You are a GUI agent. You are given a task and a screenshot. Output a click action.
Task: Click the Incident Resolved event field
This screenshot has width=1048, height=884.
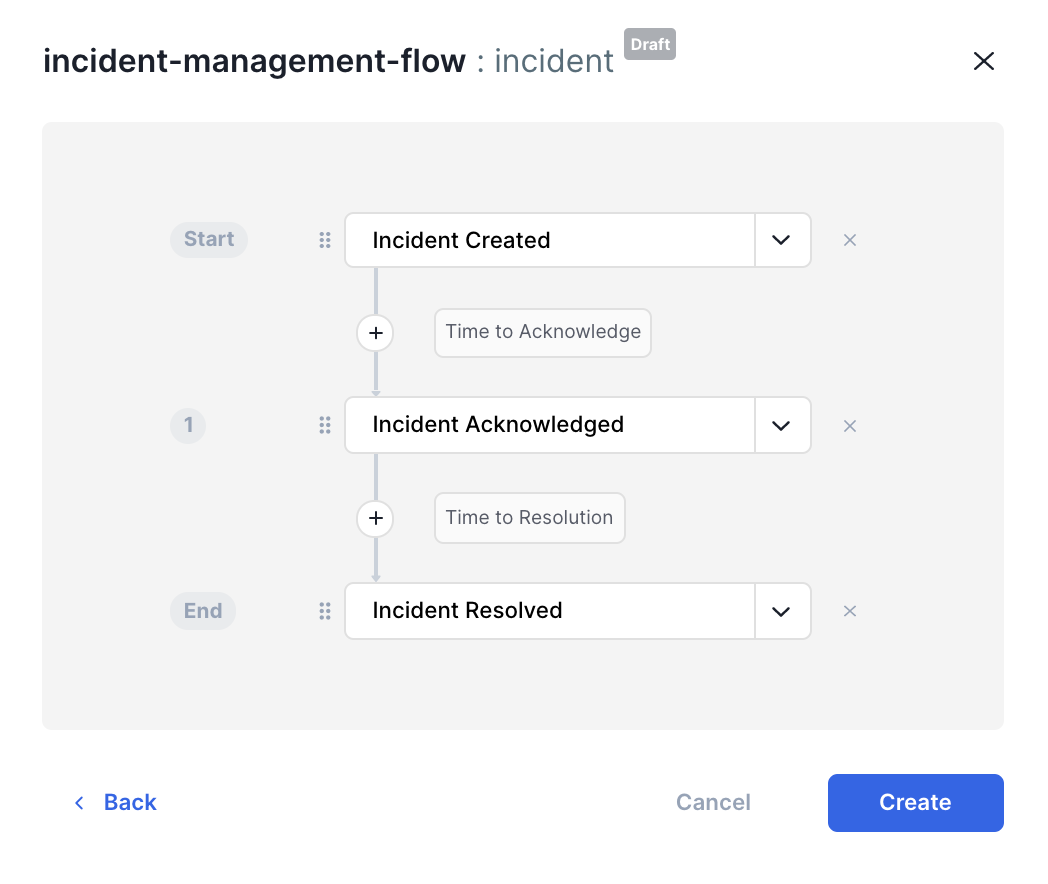(x=549, y=611)
